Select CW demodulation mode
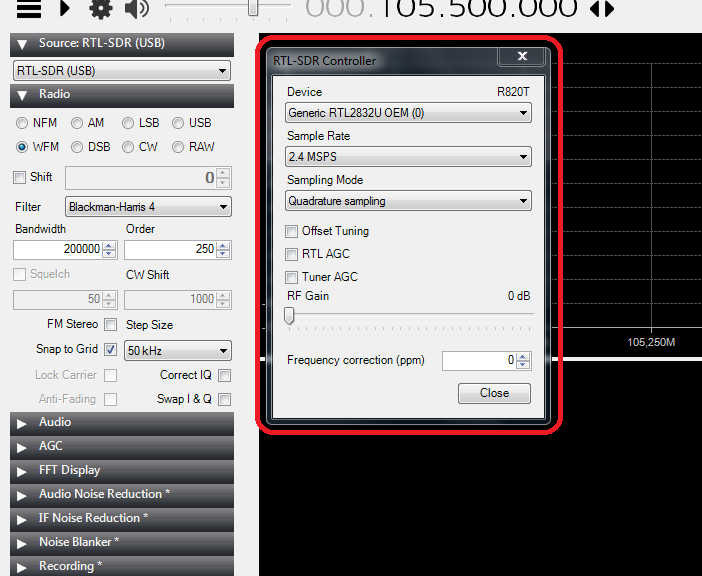 (x=128, y=147)
